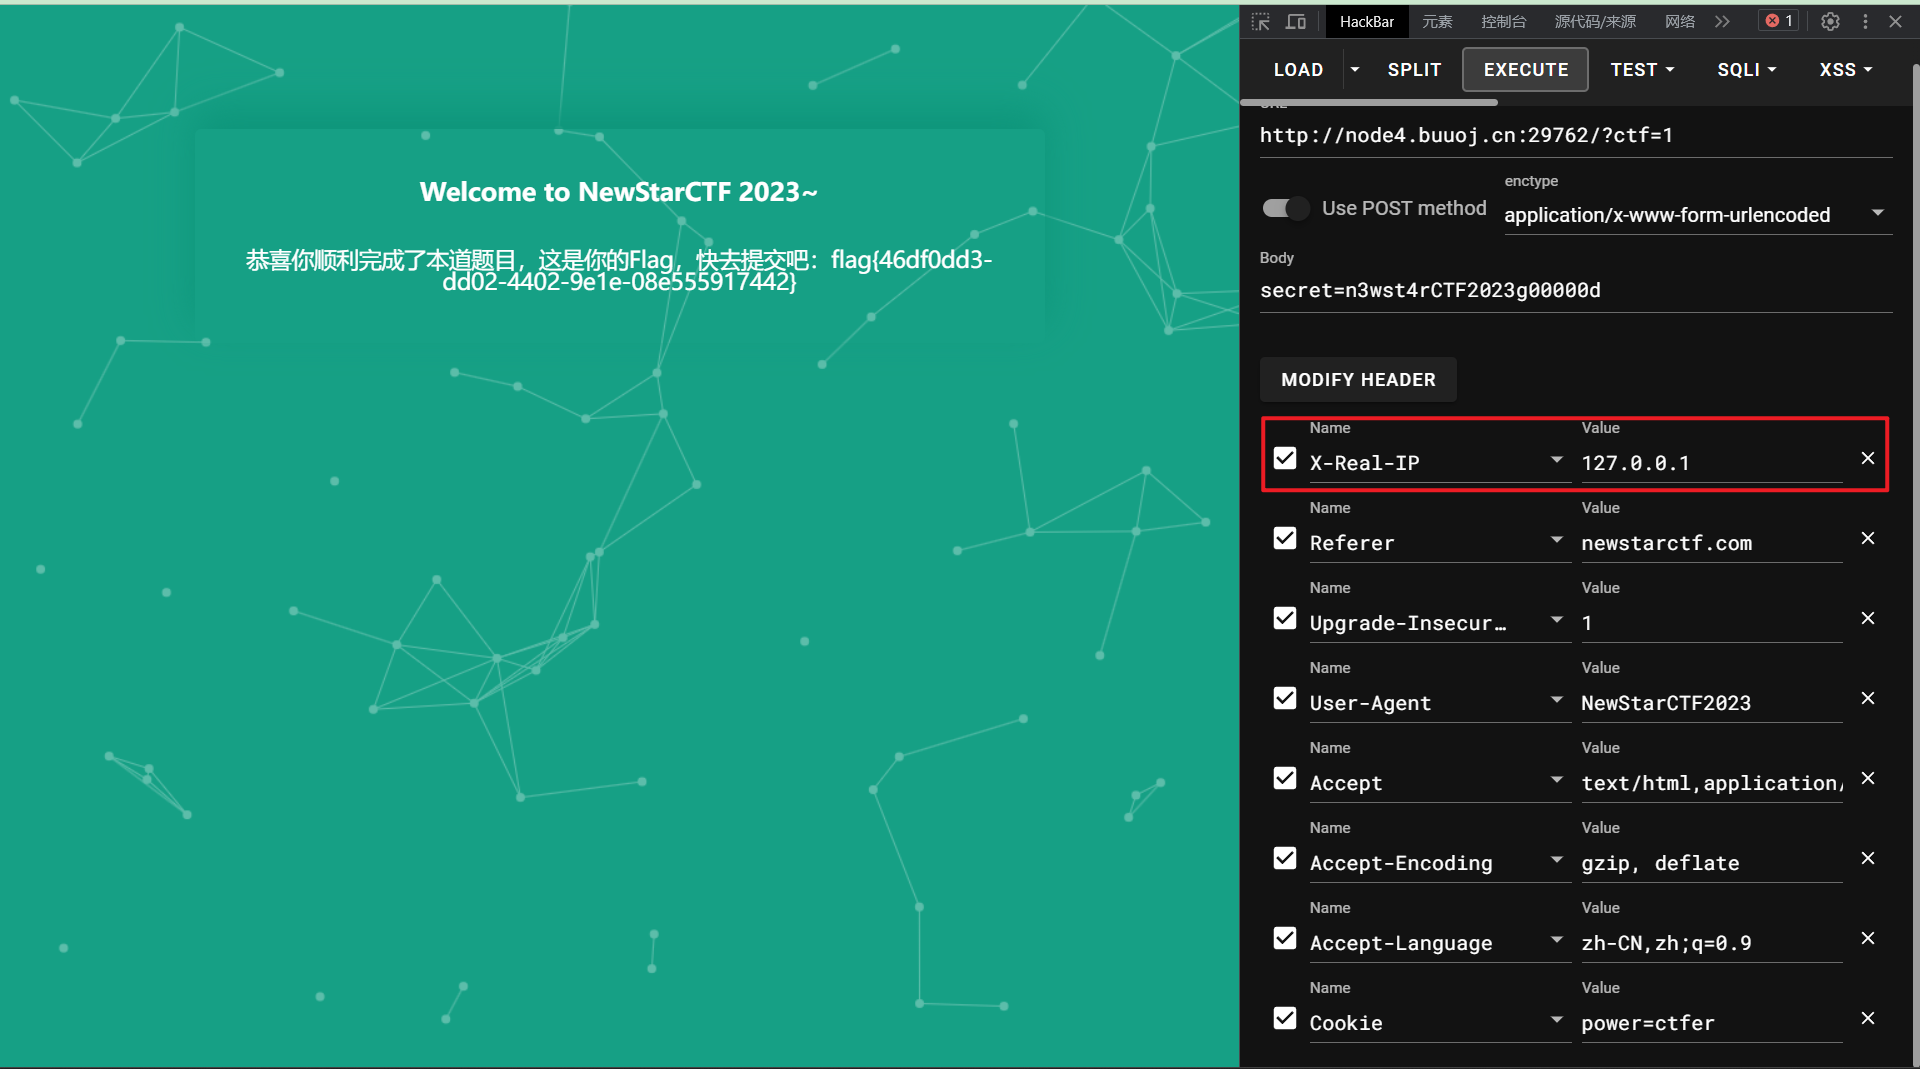Open the enctype dropdown

click(1877, 213)
